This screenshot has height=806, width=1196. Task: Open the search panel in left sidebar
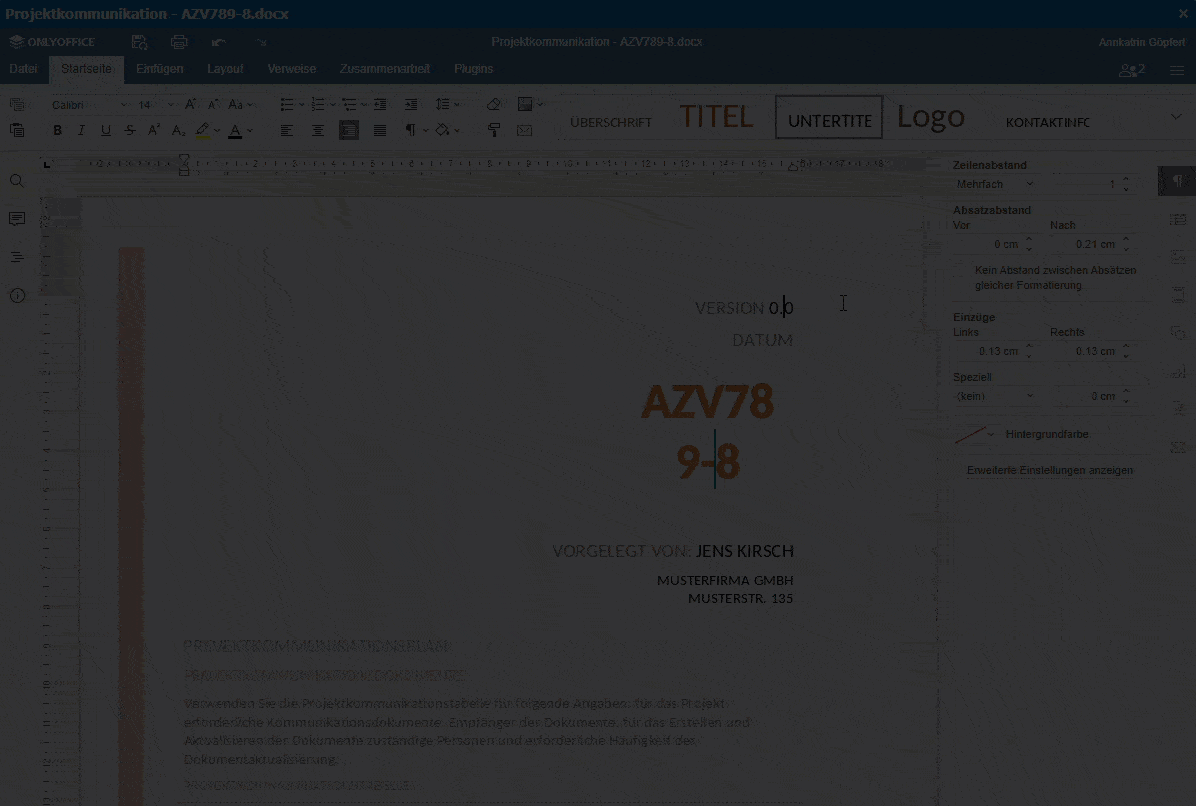pos(17,181)
